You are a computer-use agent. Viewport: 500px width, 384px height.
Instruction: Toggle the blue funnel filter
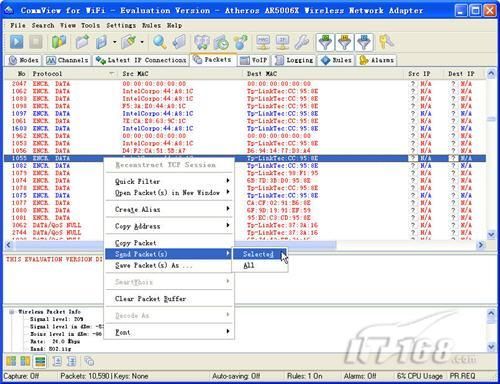(364, 42)
